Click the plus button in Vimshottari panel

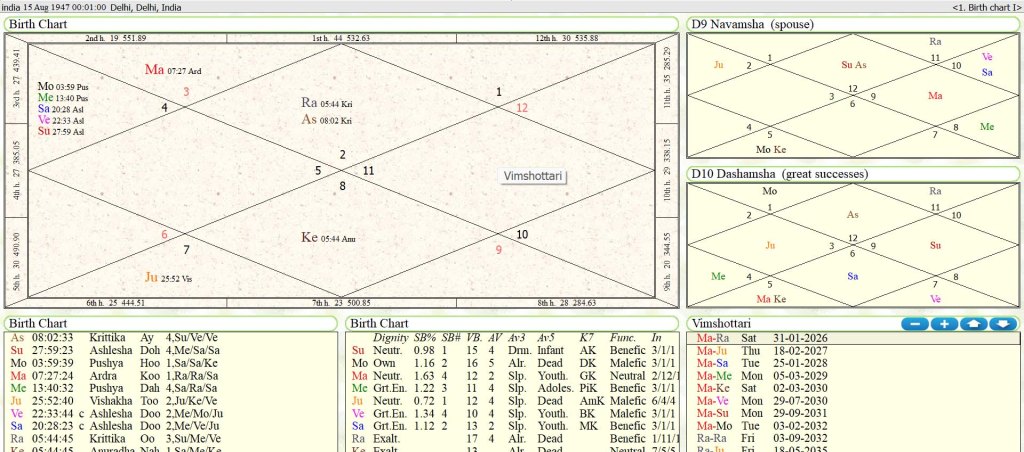(944, 324)
